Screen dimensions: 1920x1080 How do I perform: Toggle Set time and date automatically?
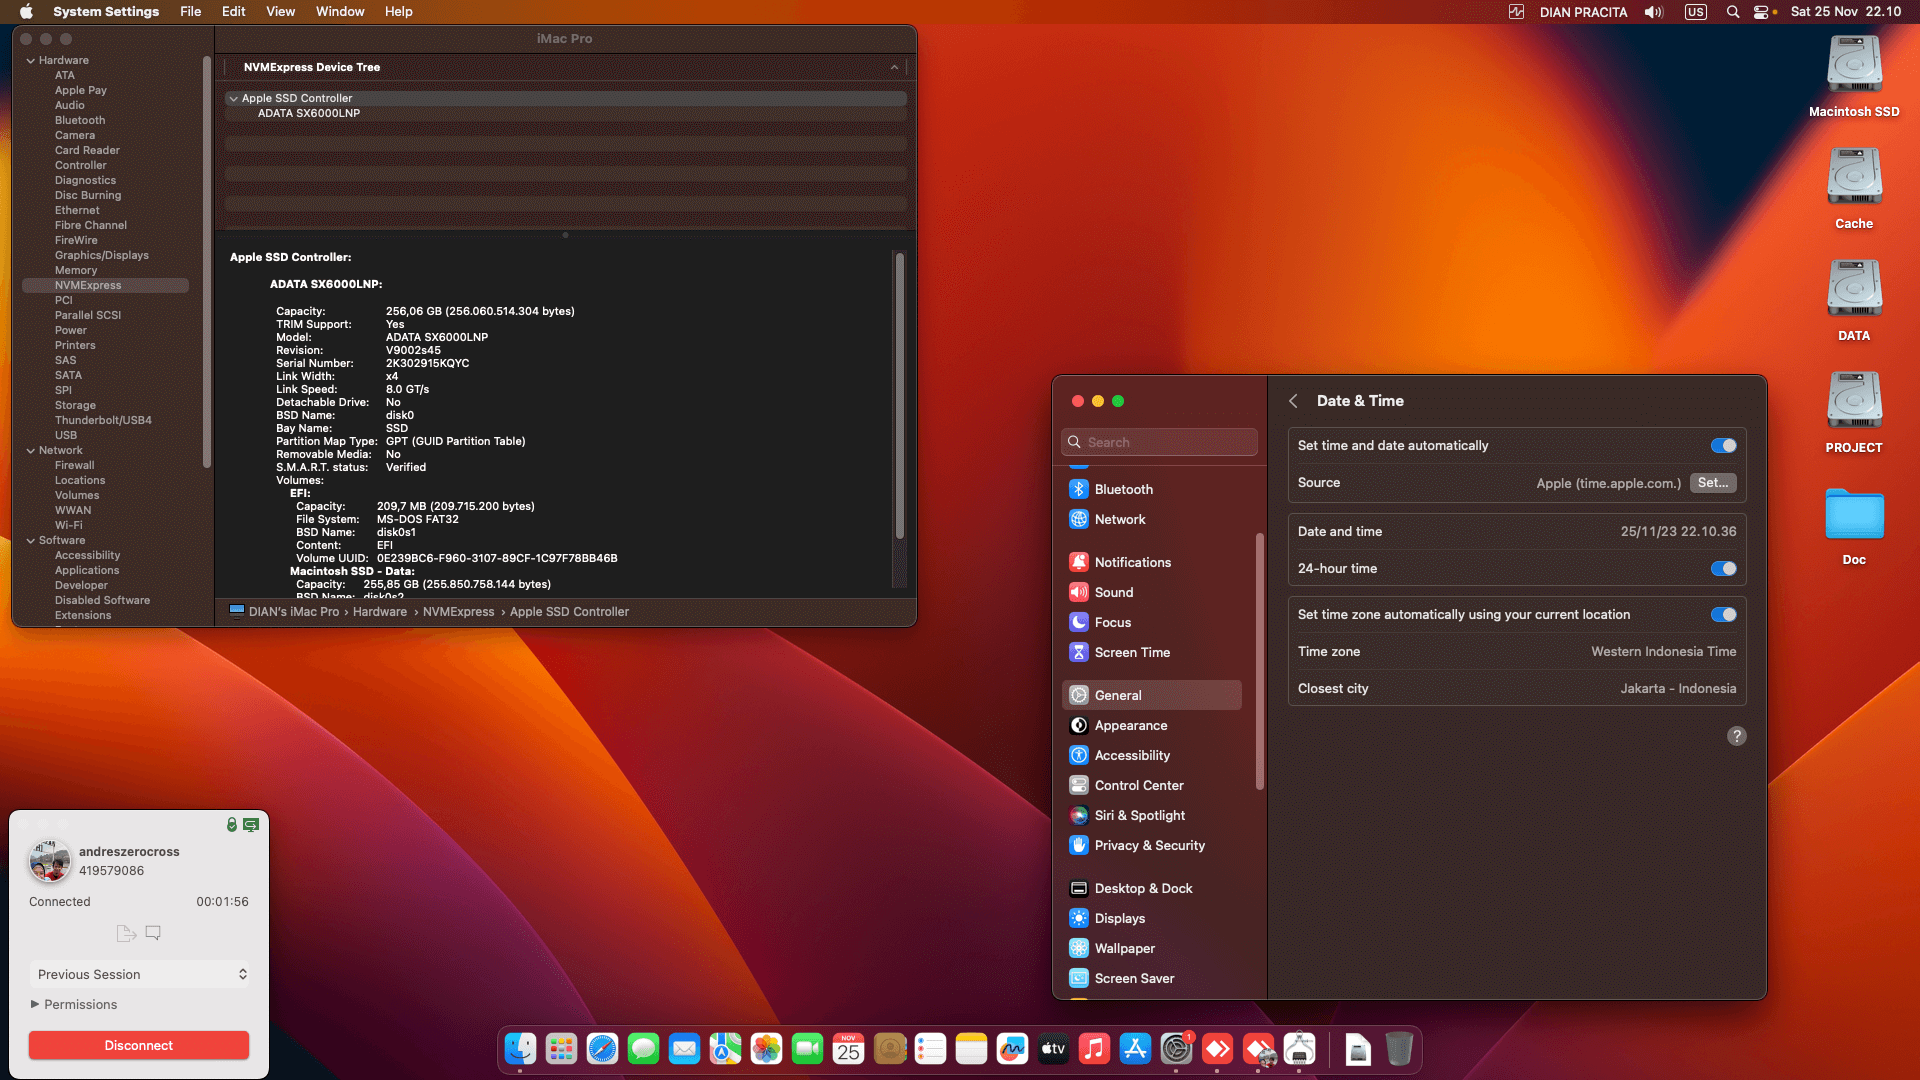coord(1723,446)
